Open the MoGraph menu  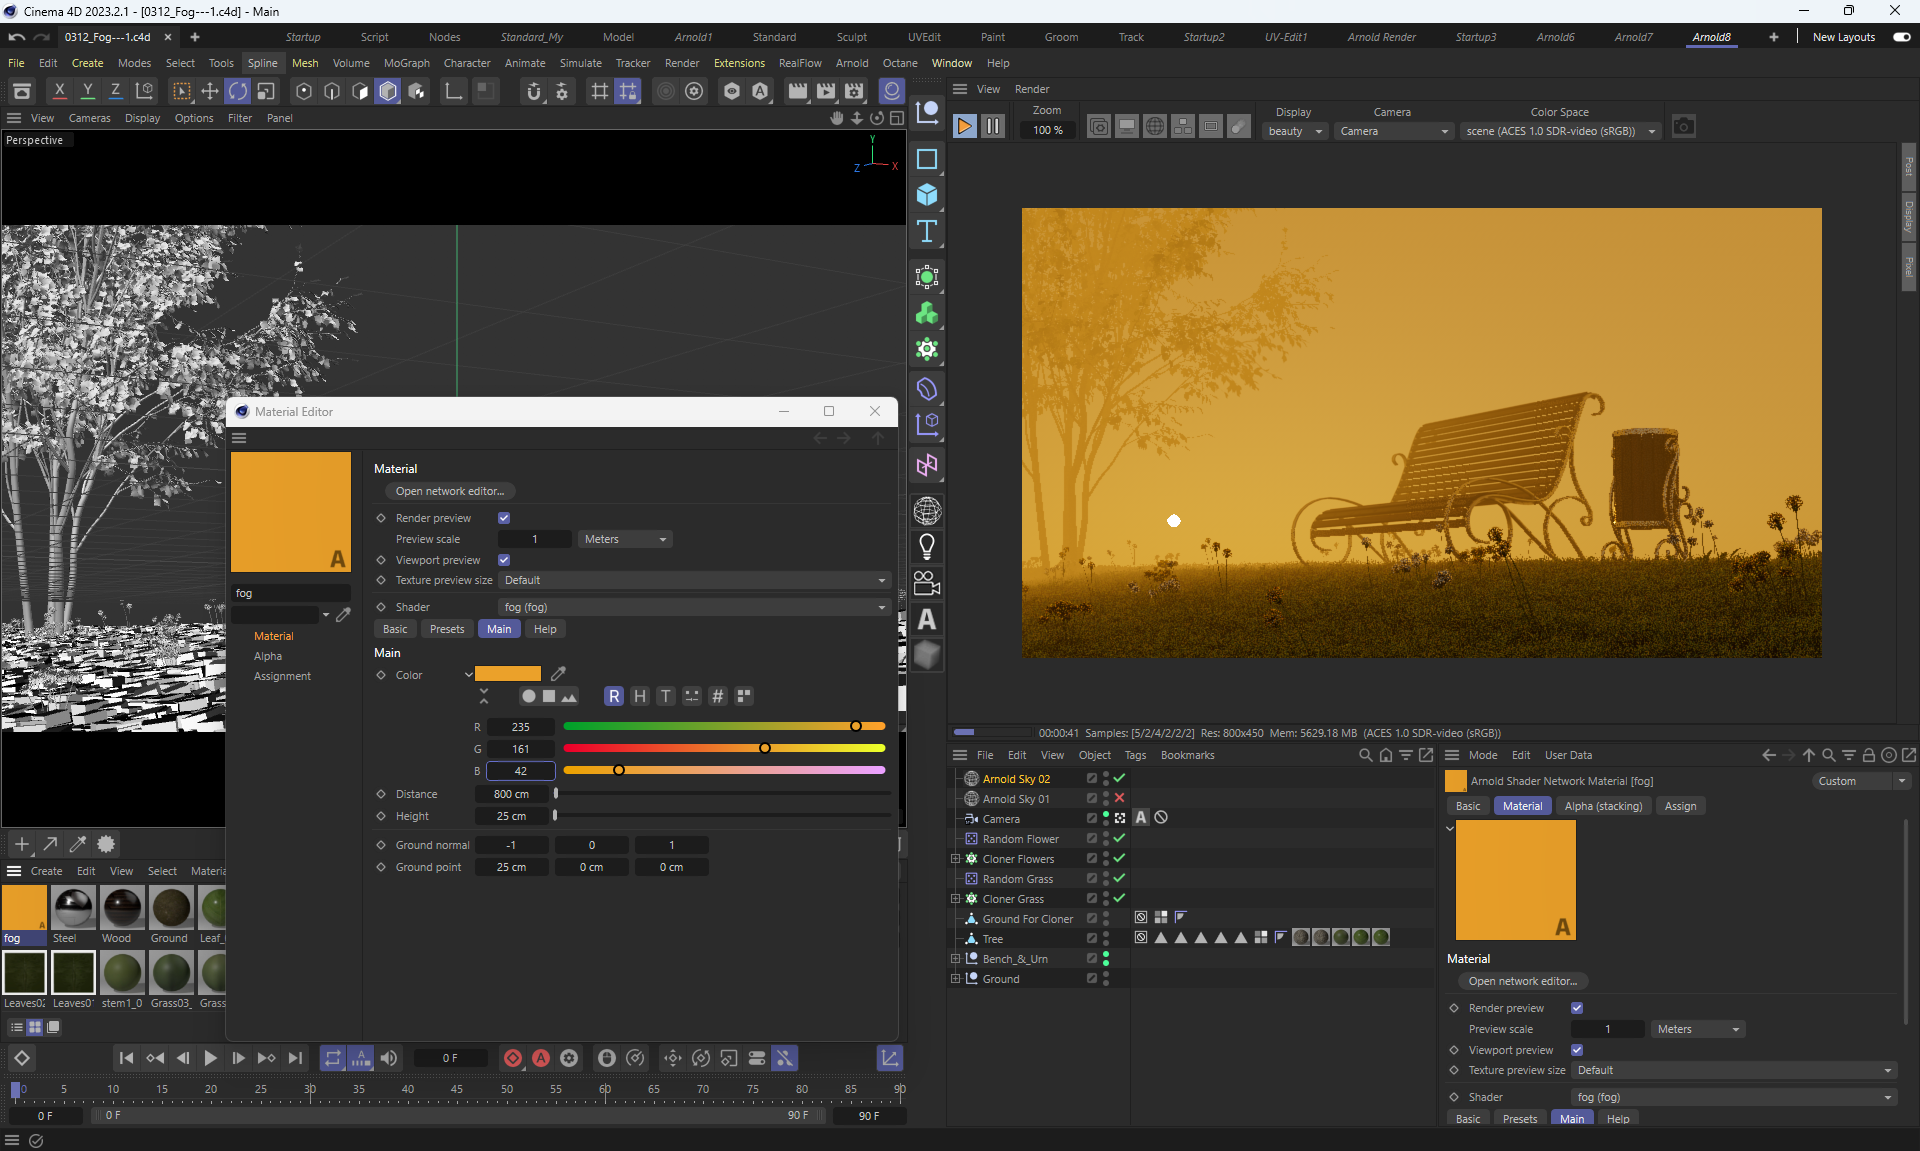click(x=406, y=63)
